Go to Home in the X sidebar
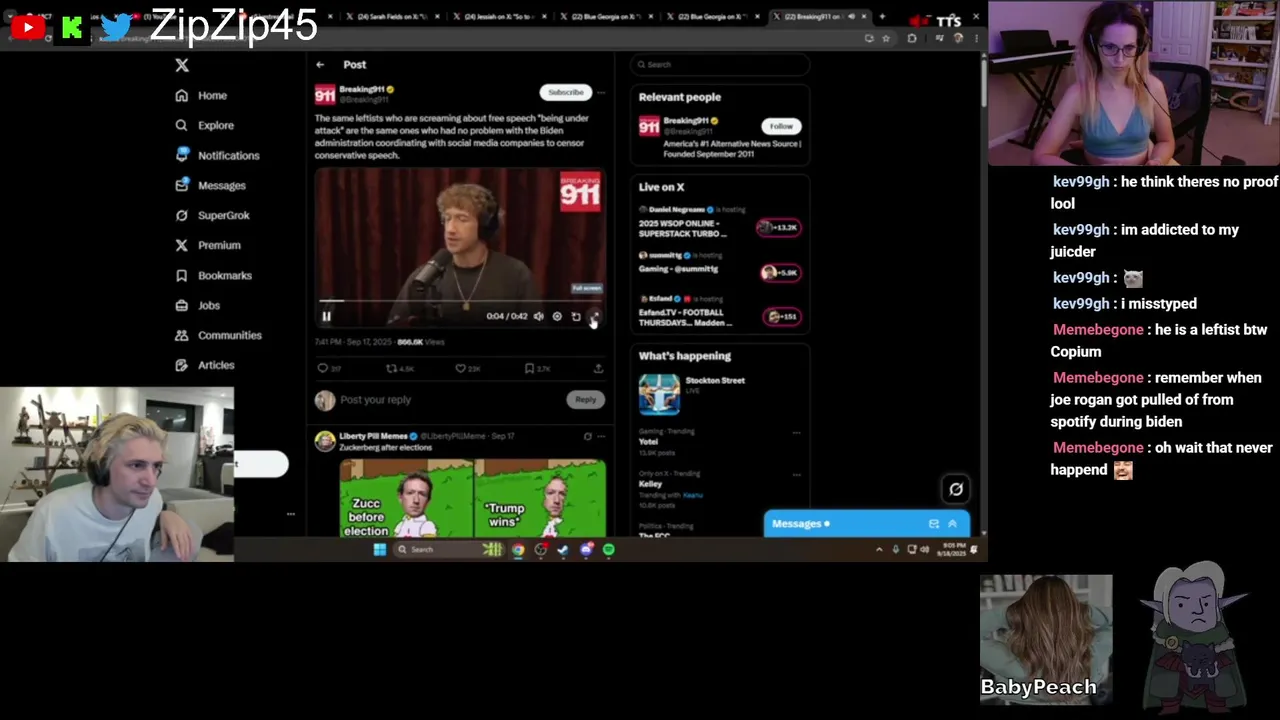This screenshot has width=1280, height=720. [x=201, y=95]
